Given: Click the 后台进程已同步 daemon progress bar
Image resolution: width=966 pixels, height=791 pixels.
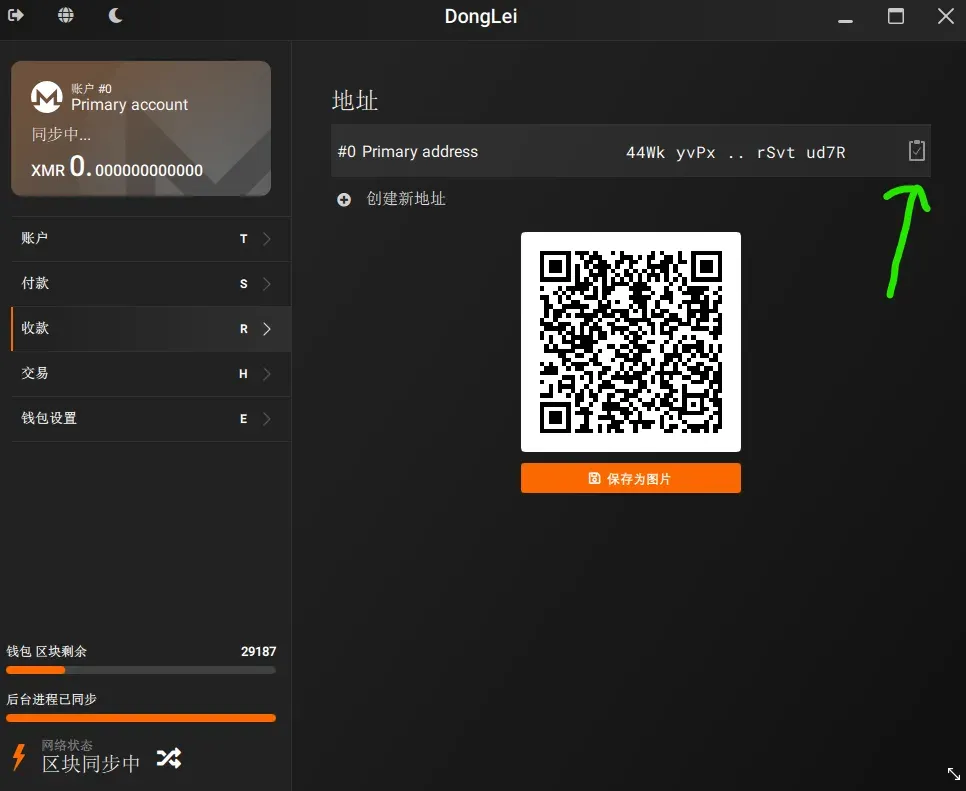Looking at the screenshot, I should pos(141,718).
